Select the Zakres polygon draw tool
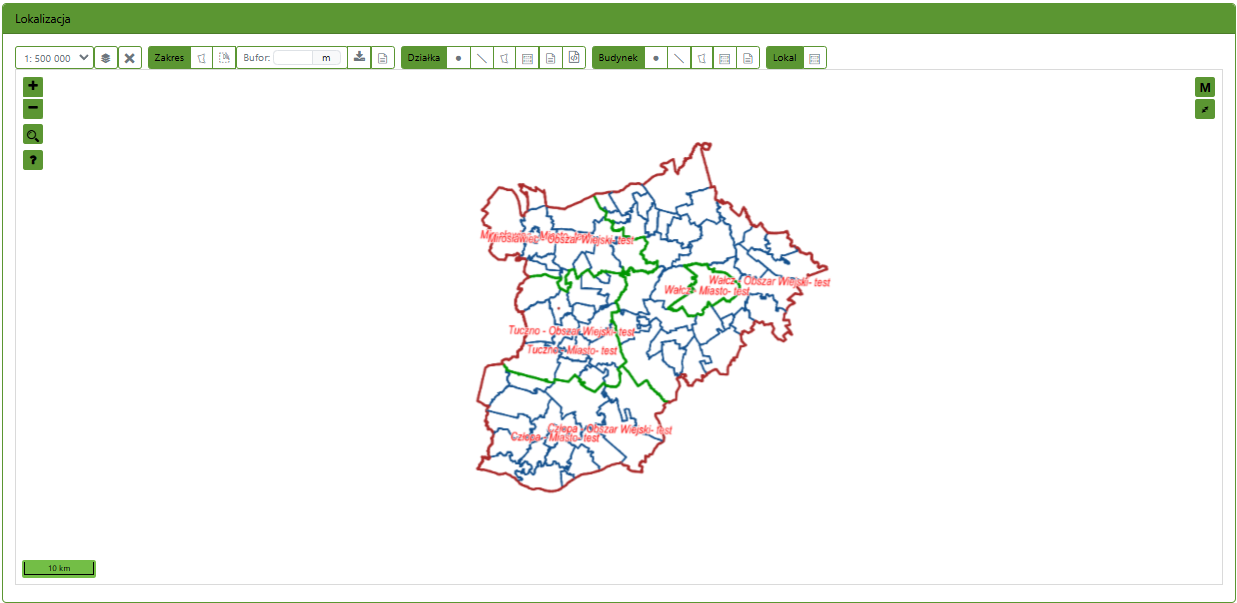Viewport: 1237px width, 603px height. click(202, 58)
